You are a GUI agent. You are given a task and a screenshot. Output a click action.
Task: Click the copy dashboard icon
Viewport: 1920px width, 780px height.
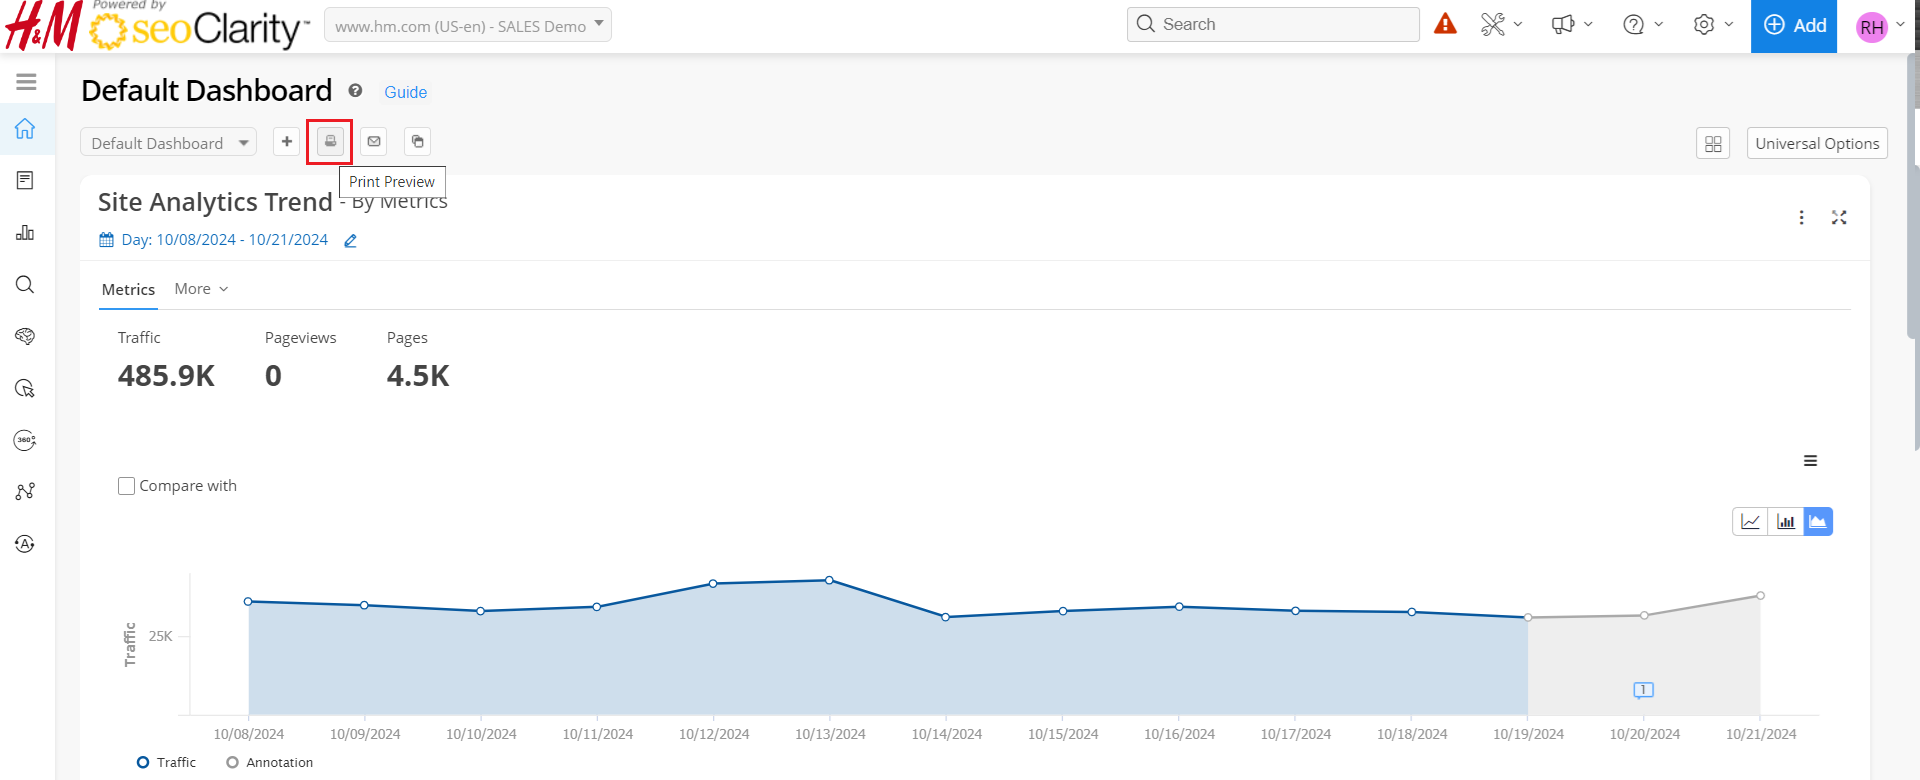(x=418, y=142)
